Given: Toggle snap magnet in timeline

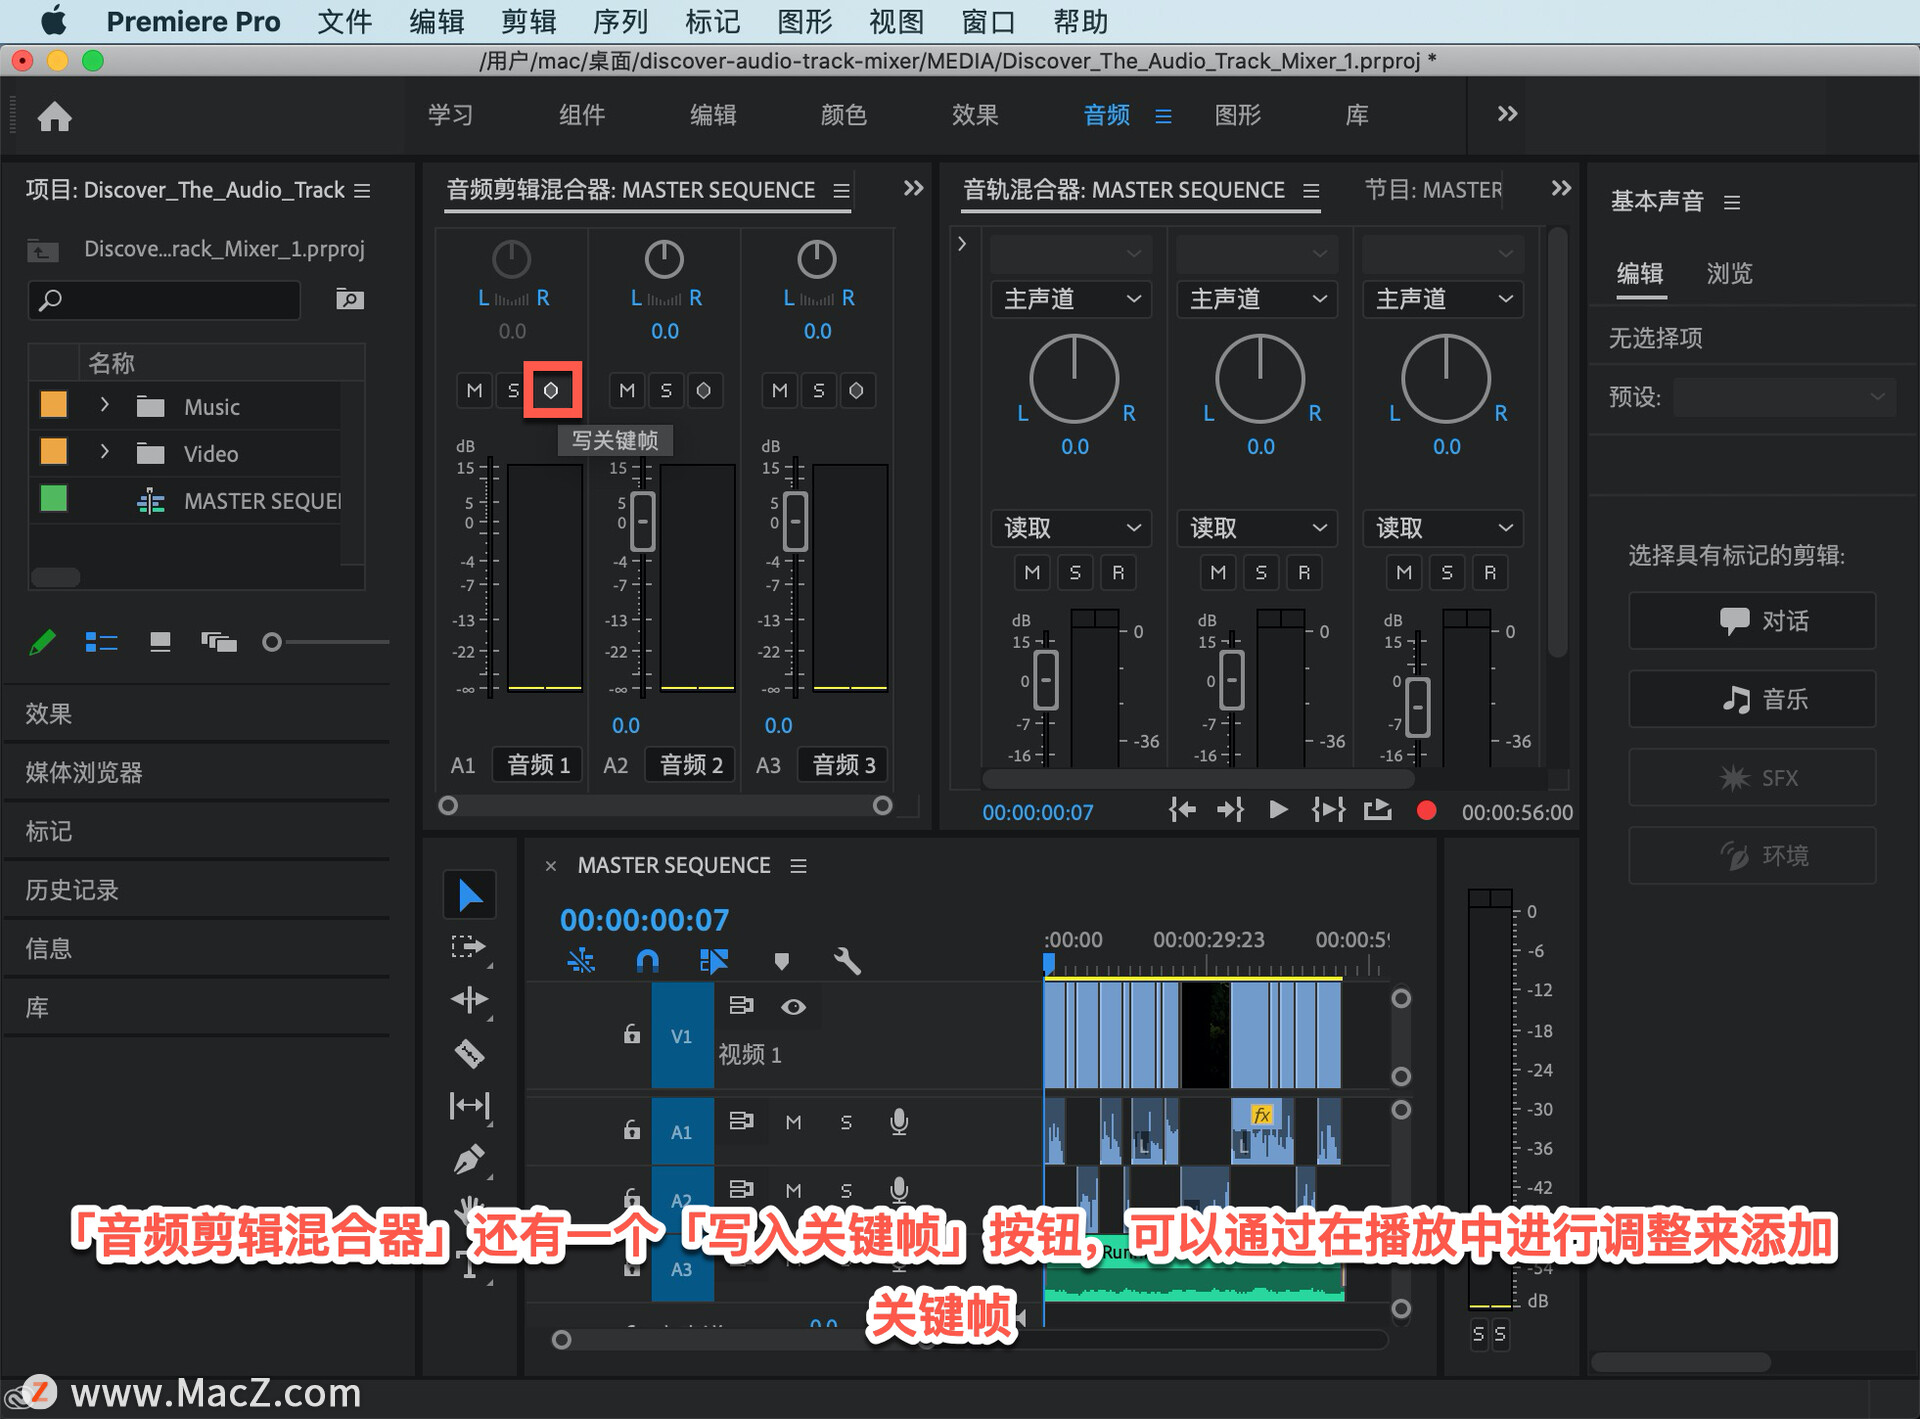Looking at the screenshot, I should 647,961.
